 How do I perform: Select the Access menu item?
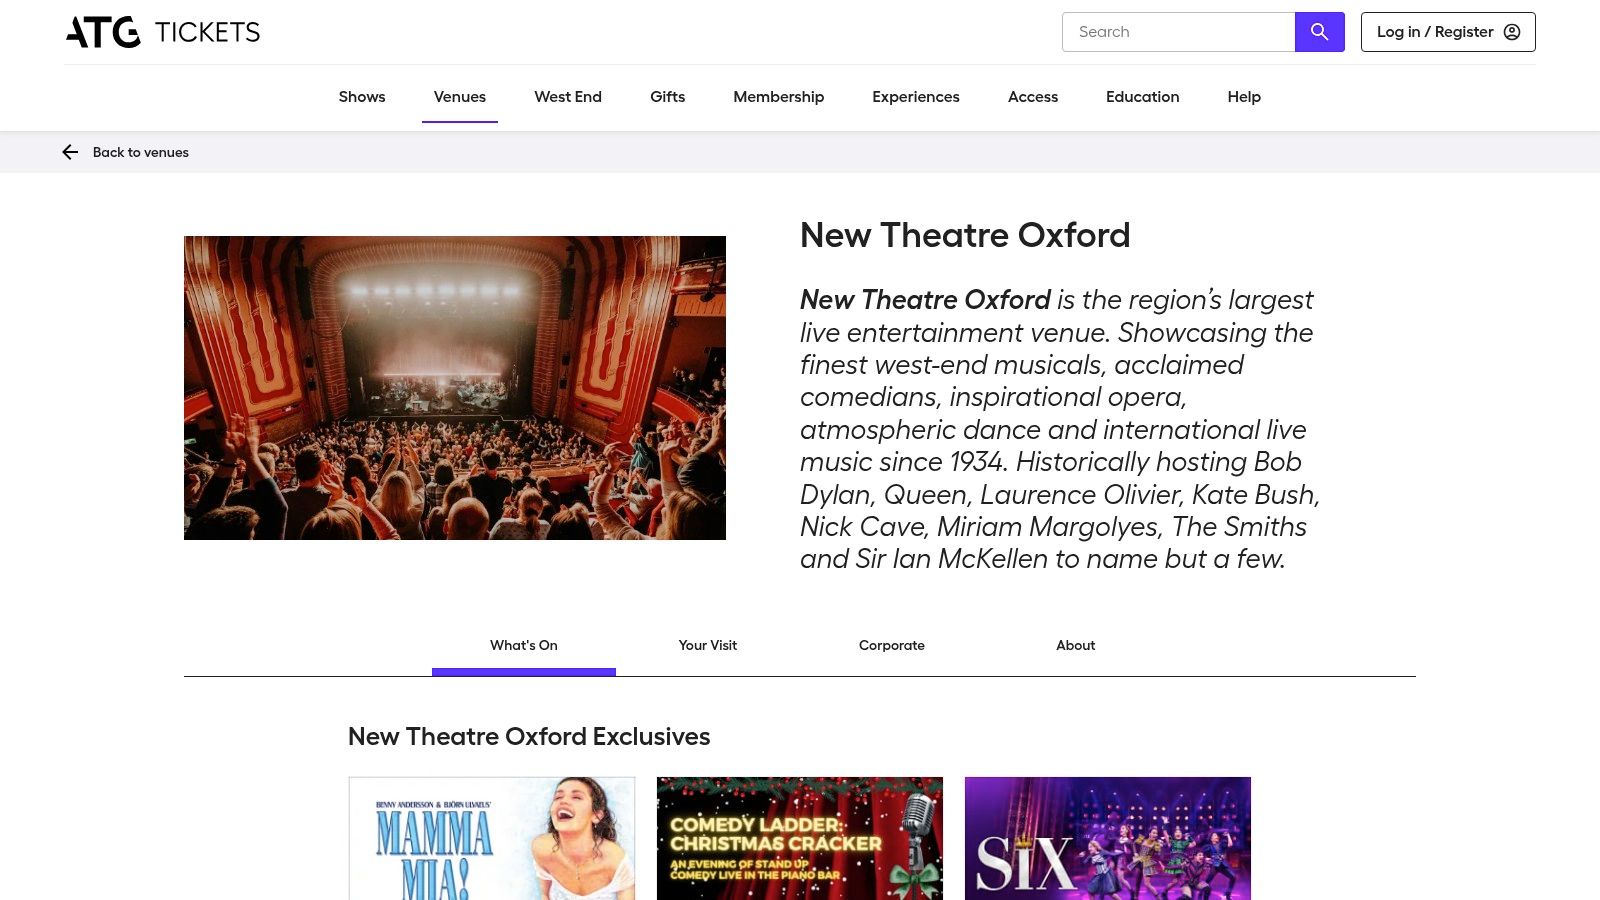point(1032,97)
